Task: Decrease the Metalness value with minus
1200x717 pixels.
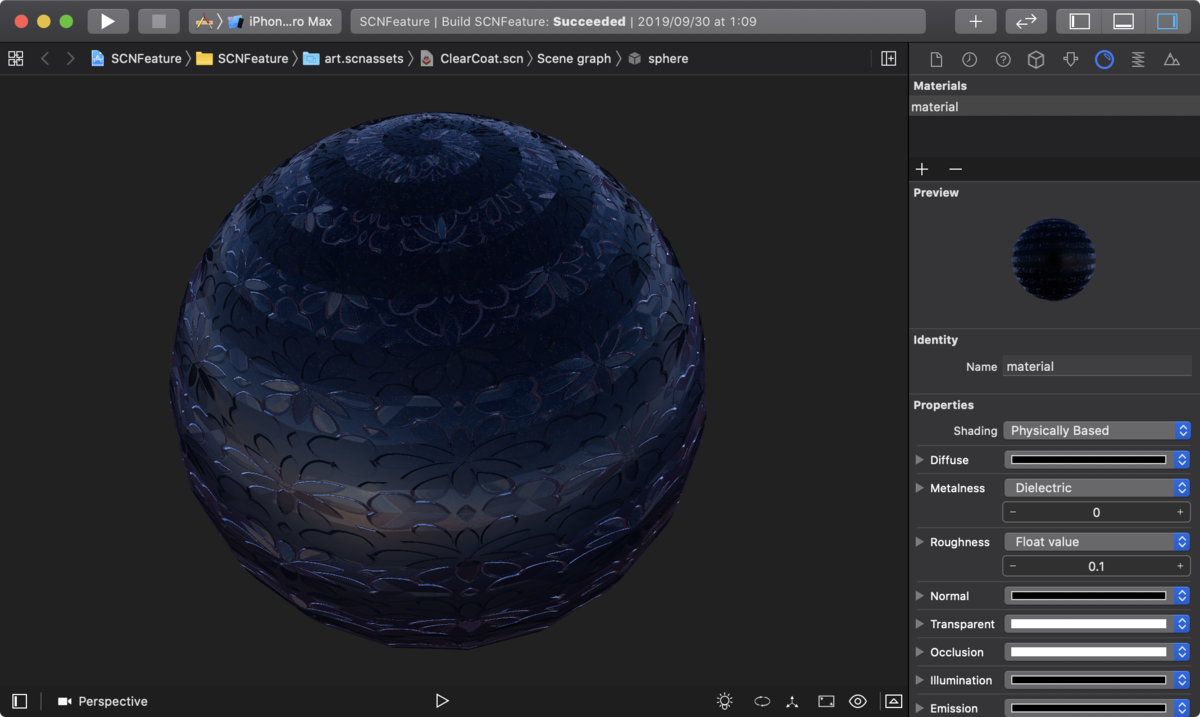Action: (1013, 512)
